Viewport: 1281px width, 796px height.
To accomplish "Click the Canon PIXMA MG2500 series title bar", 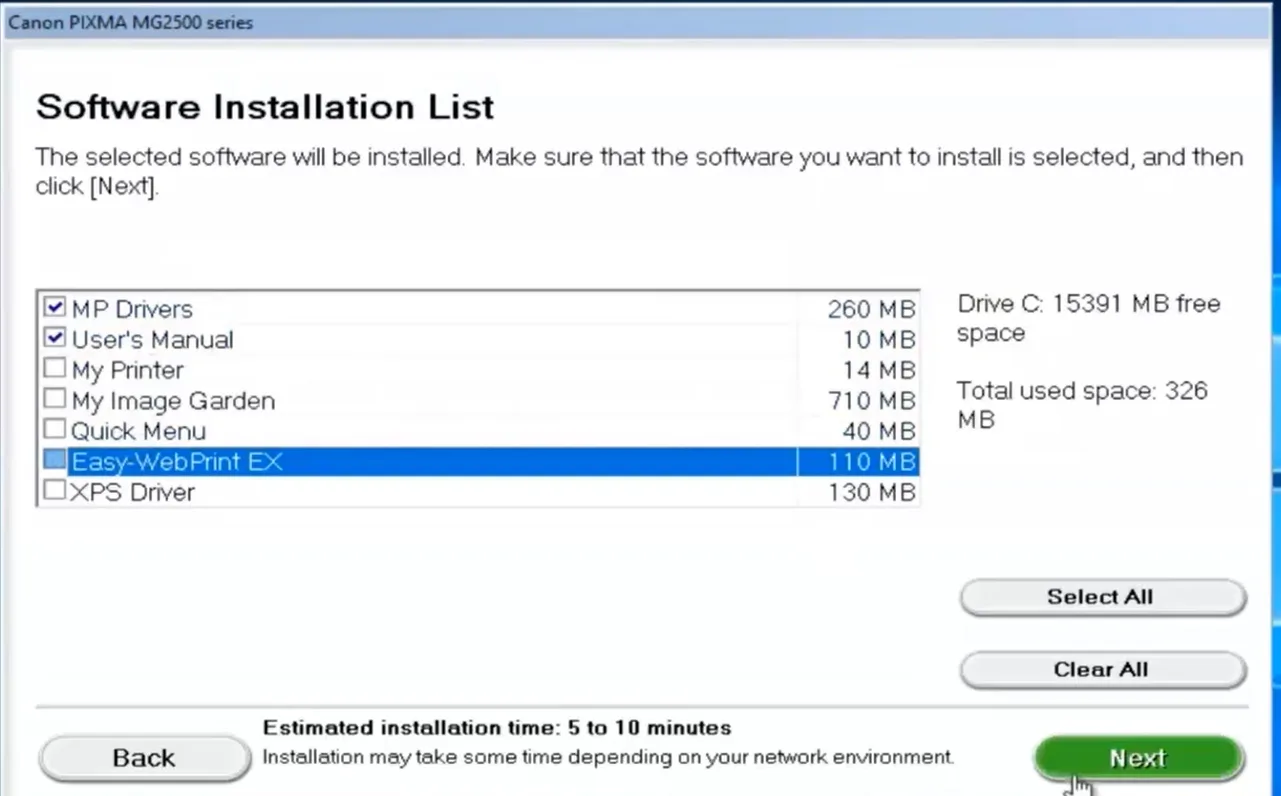I will (x=640, y=22).
